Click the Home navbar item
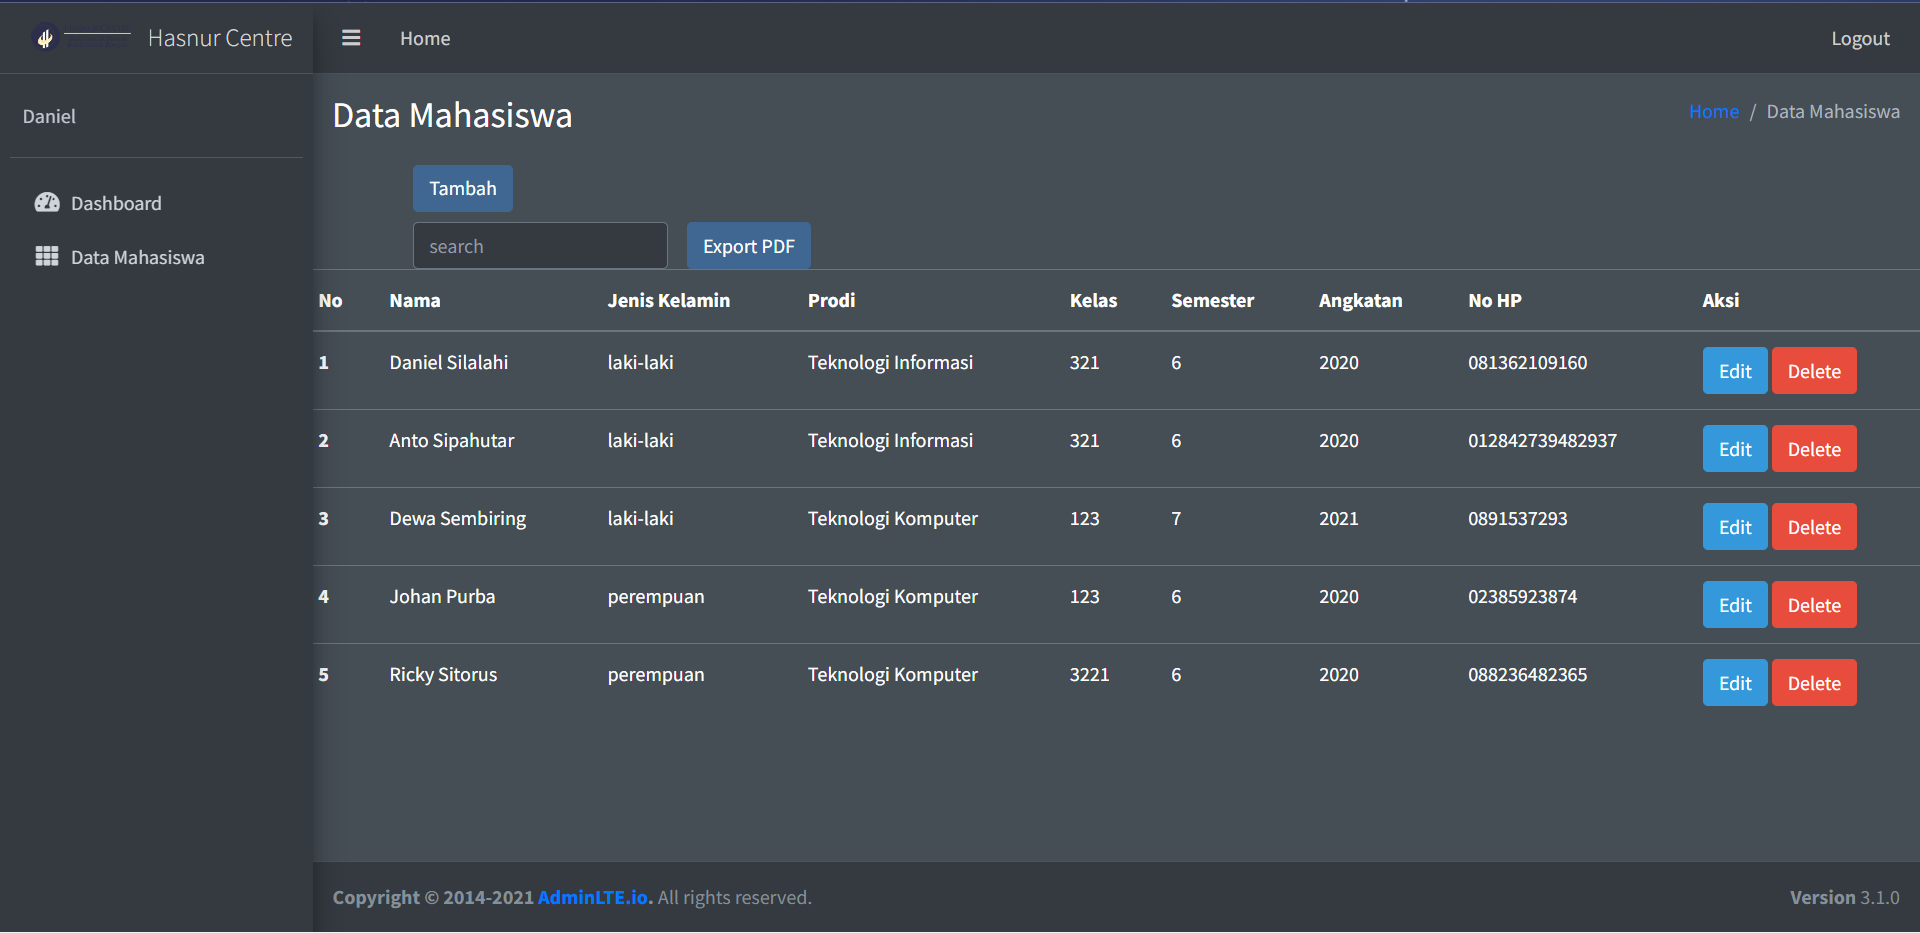Viewport: 1920px width, 933px height. point(425,38)
